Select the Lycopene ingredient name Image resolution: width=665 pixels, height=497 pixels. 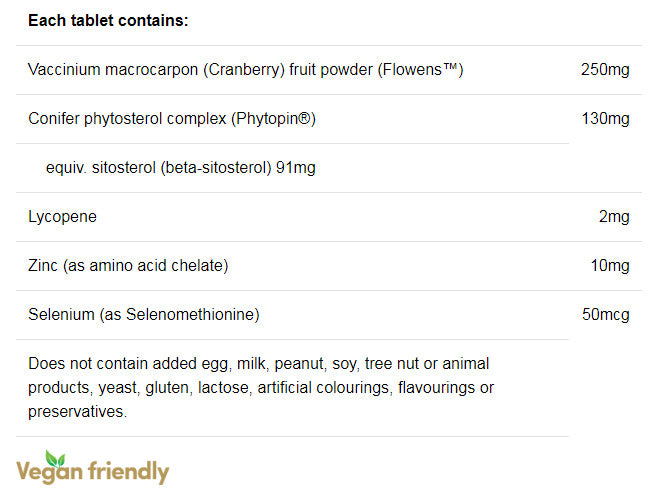point(62,217)
